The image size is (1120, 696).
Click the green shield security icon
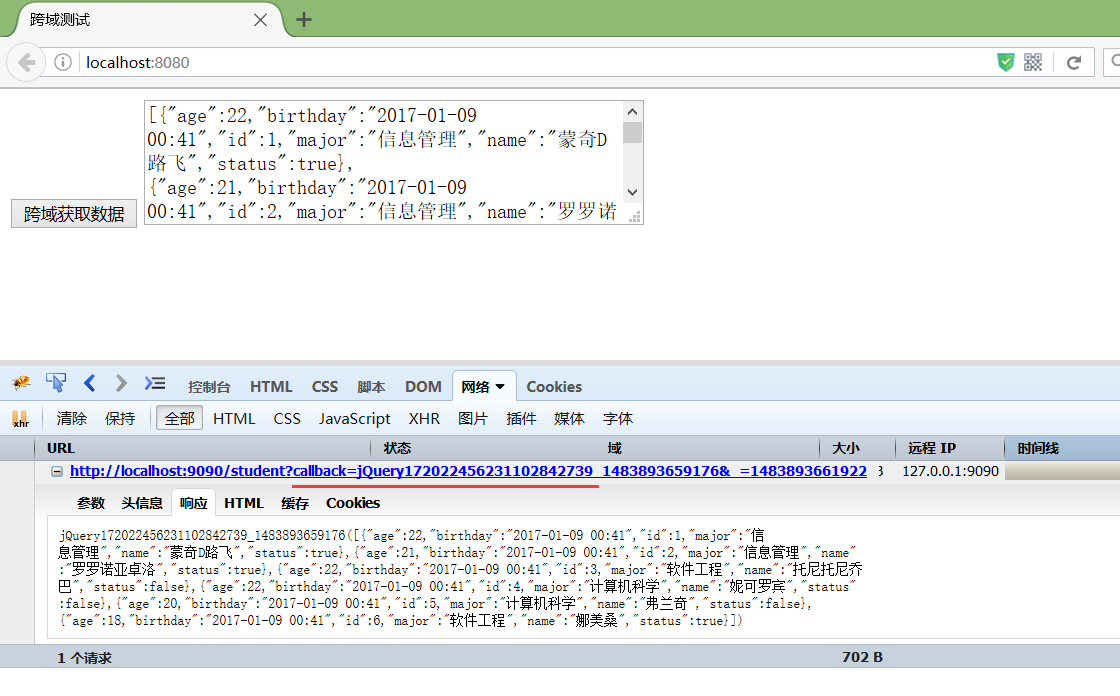1006,63
